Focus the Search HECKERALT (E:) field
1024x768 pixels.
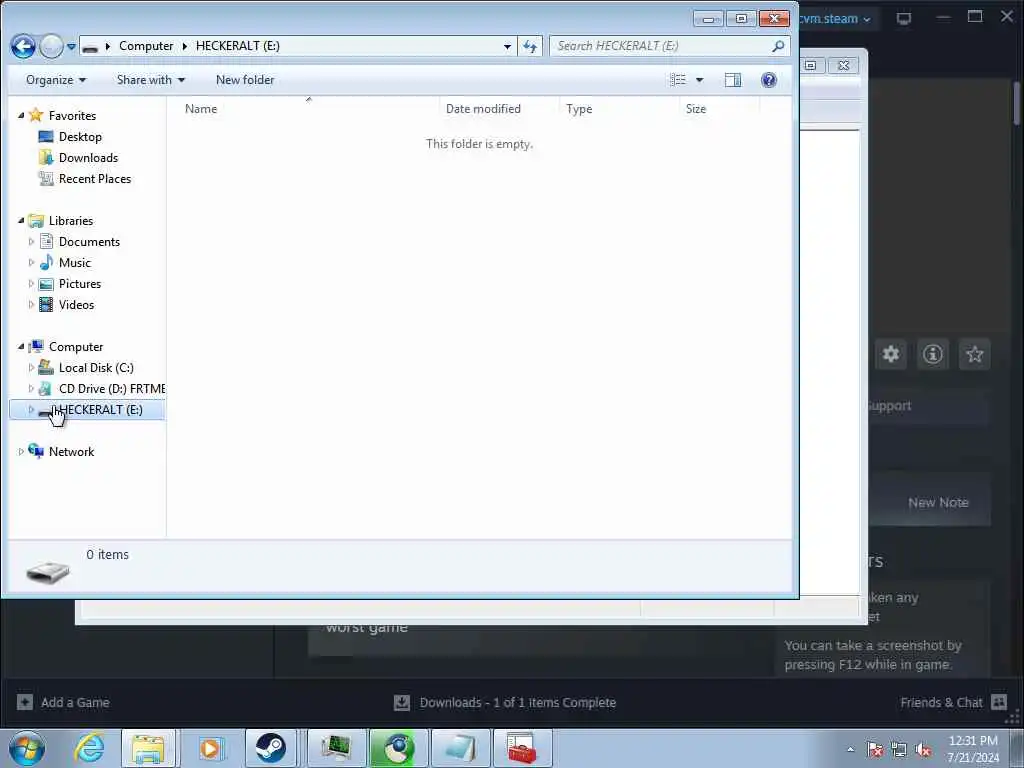pos(669,46)
